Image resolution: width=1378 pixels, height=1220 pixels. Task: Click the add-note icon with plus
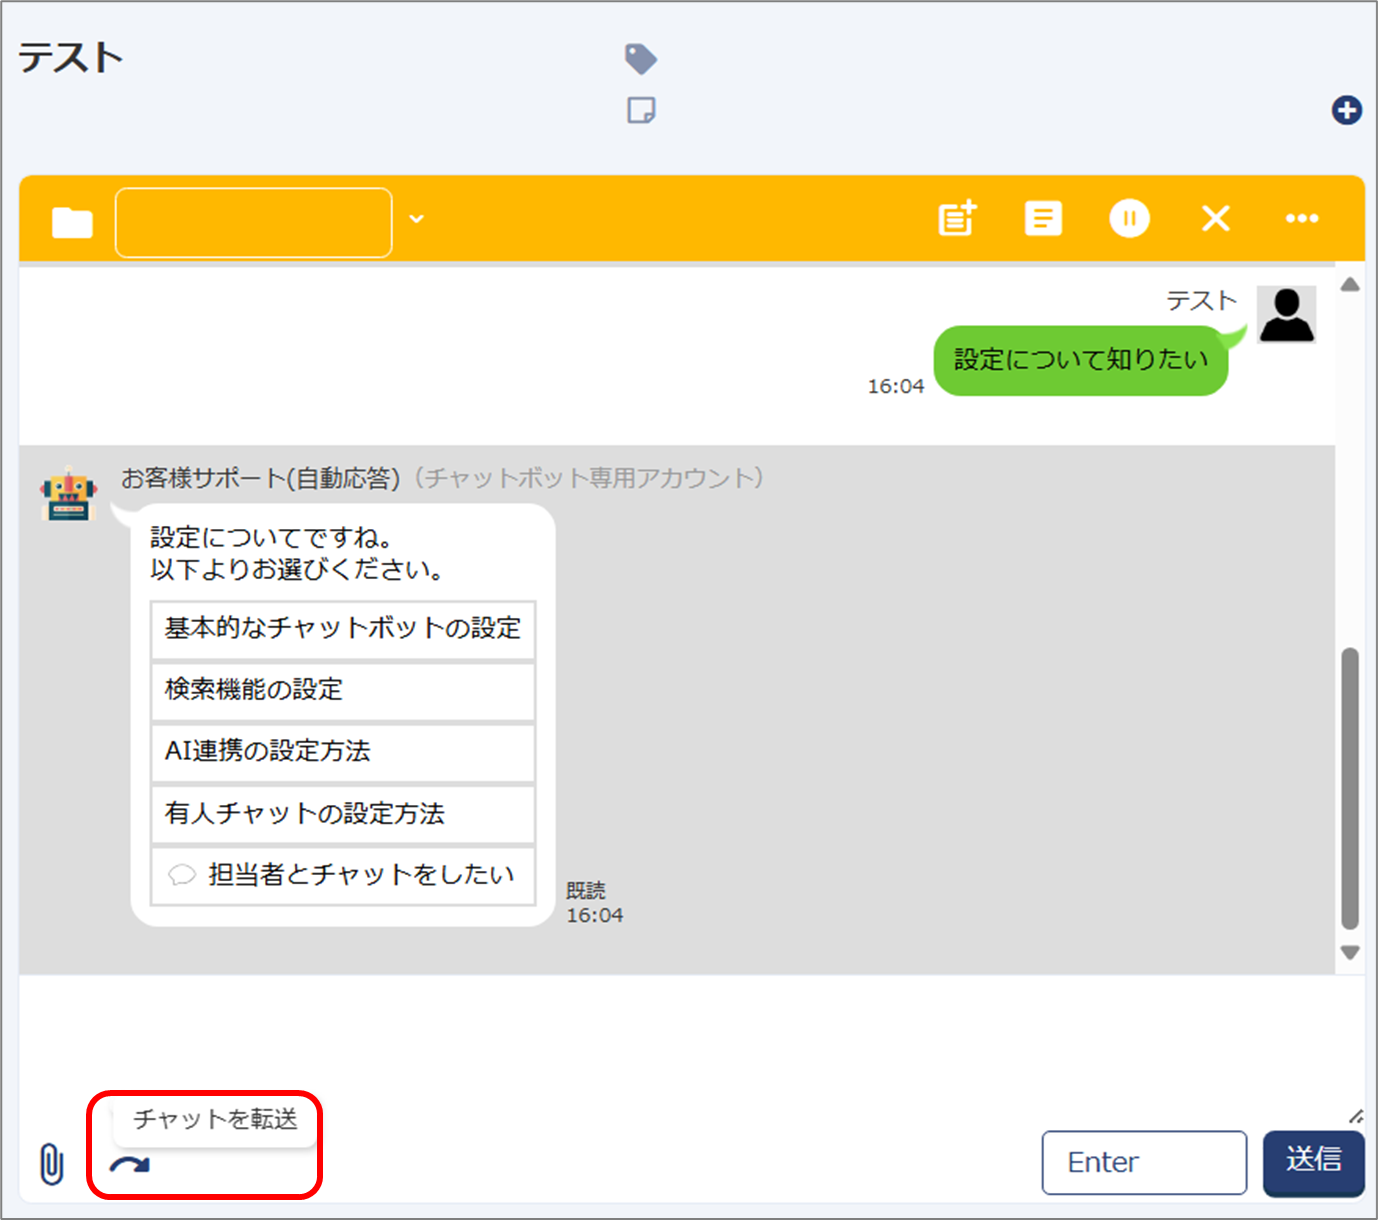click(957, 218)
